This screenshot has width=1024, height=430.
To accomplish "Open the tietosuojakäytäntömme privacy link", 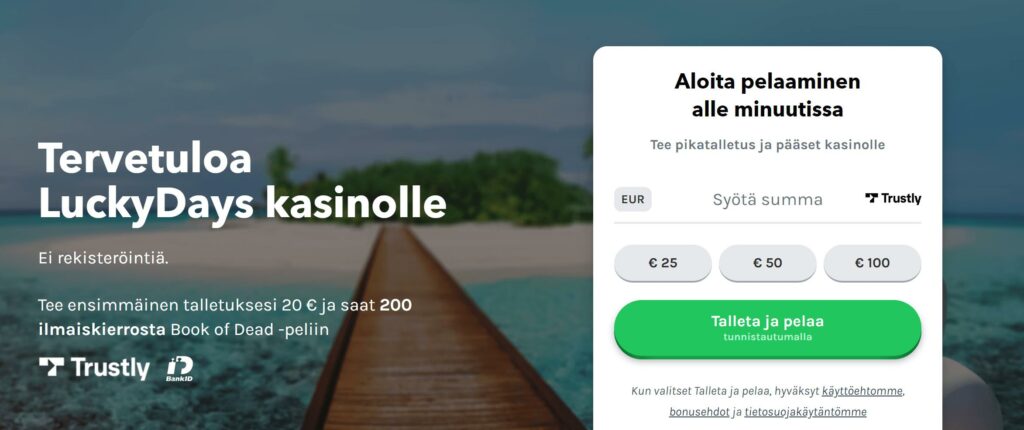I will [x=805, y=411].
